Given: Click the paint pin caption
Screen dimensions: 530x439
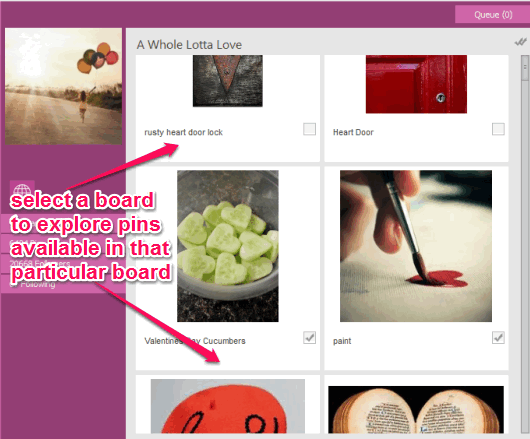Looking at the screenshot, I should [x=342, y=341].
